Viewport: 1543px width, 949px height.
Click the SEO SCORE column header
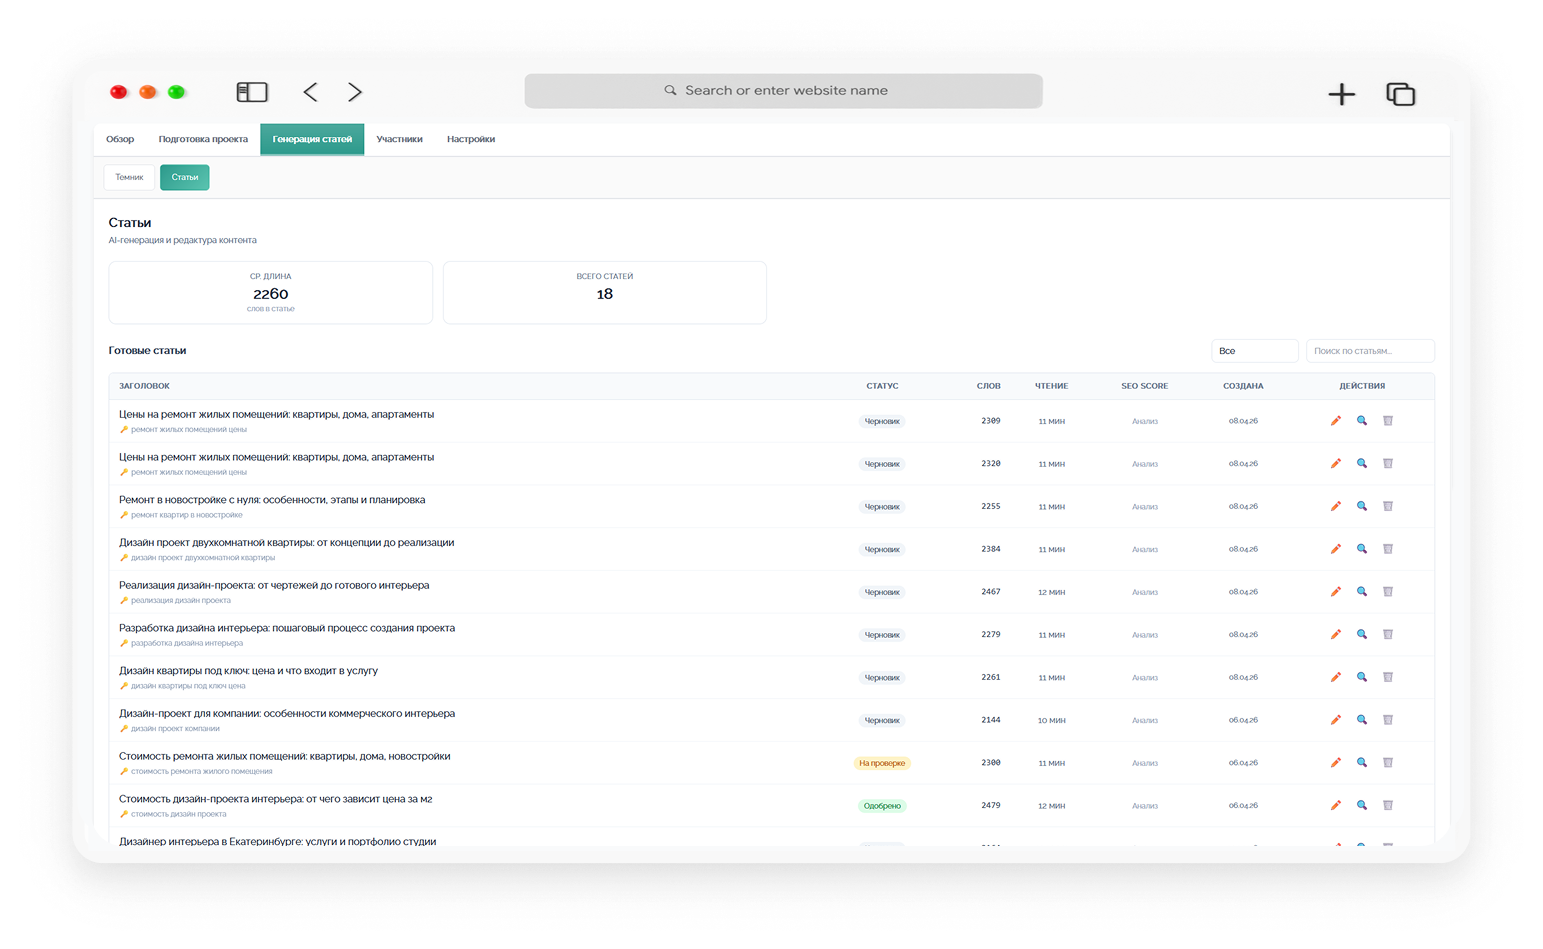coord(1144,386)
